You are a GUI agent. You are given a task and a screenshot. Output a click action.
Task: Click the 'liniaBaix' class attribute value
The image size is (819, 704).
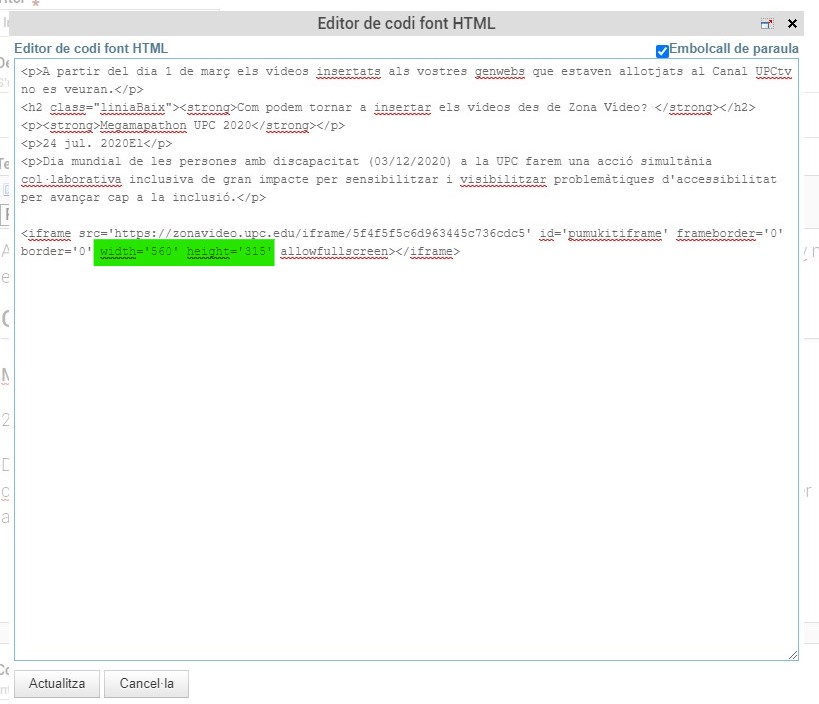click(x=132, y=108)
